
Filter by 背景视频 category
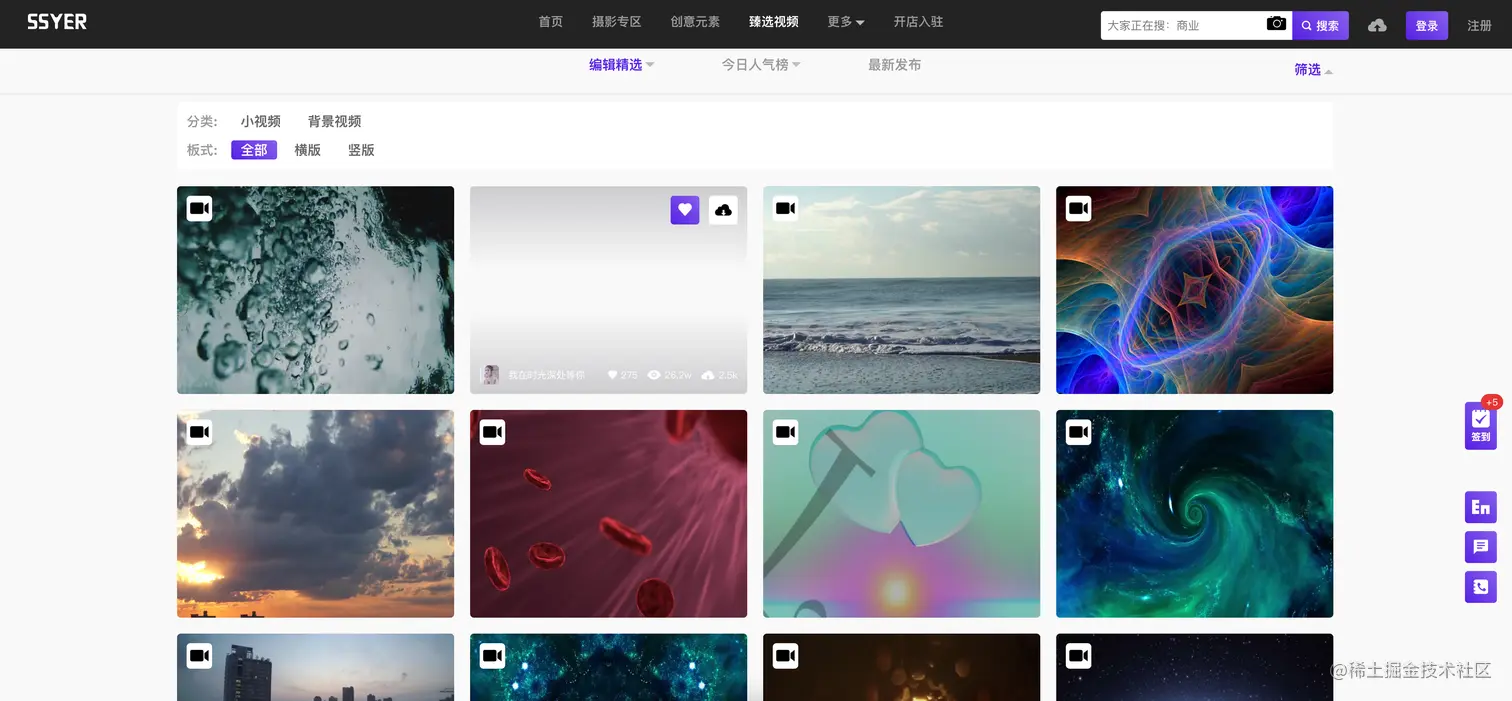334,121
